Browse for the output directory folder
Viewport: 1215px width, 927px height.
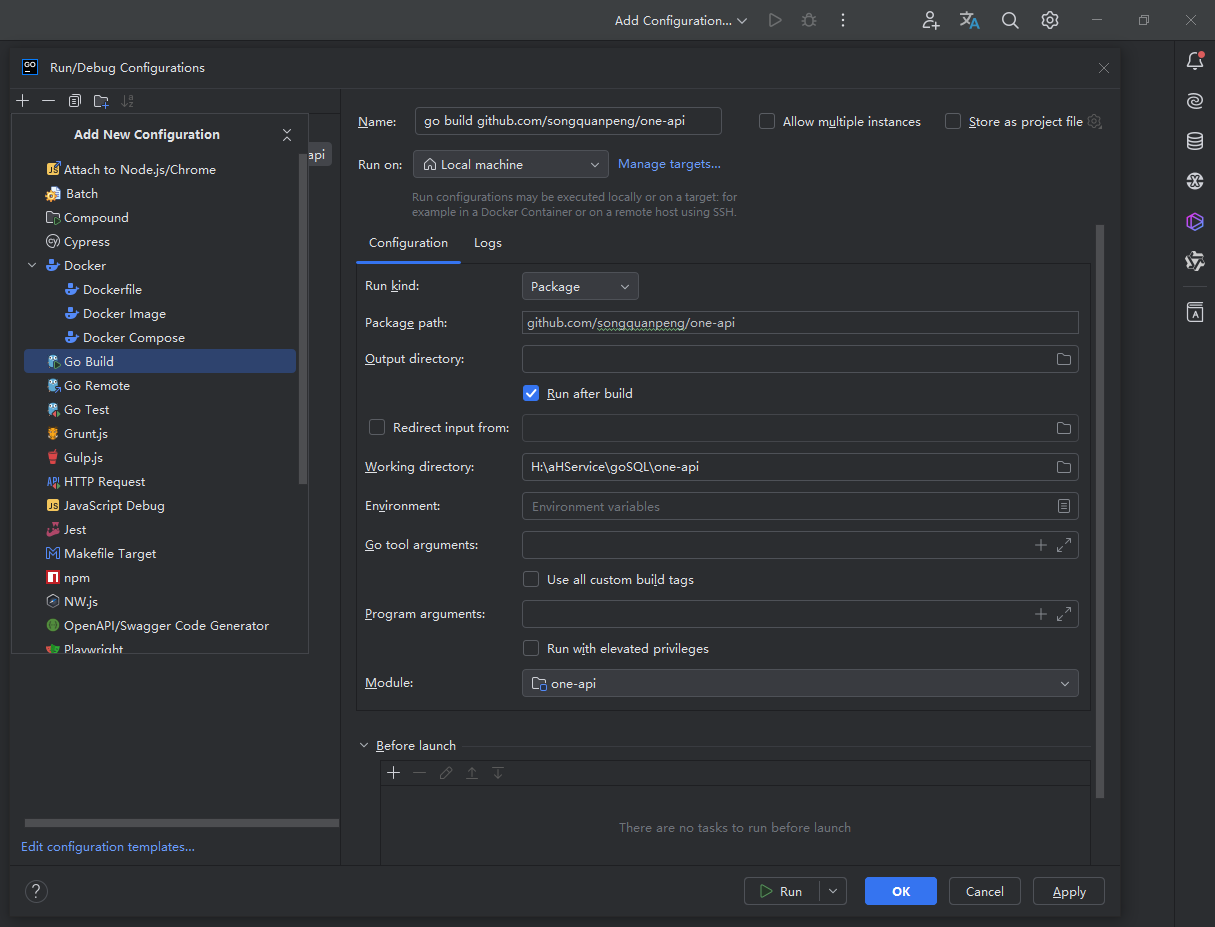[1064, 359]
